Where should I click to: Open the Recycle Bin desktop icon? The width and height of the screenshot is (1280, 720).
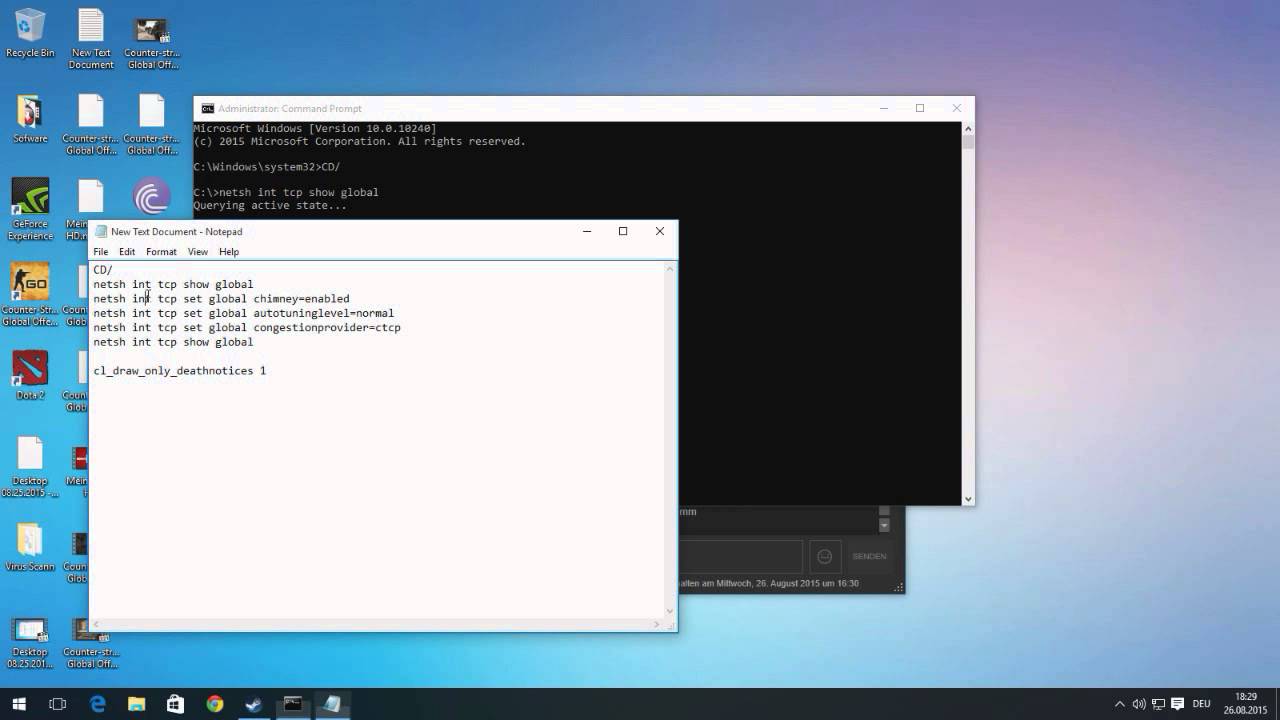30,33
